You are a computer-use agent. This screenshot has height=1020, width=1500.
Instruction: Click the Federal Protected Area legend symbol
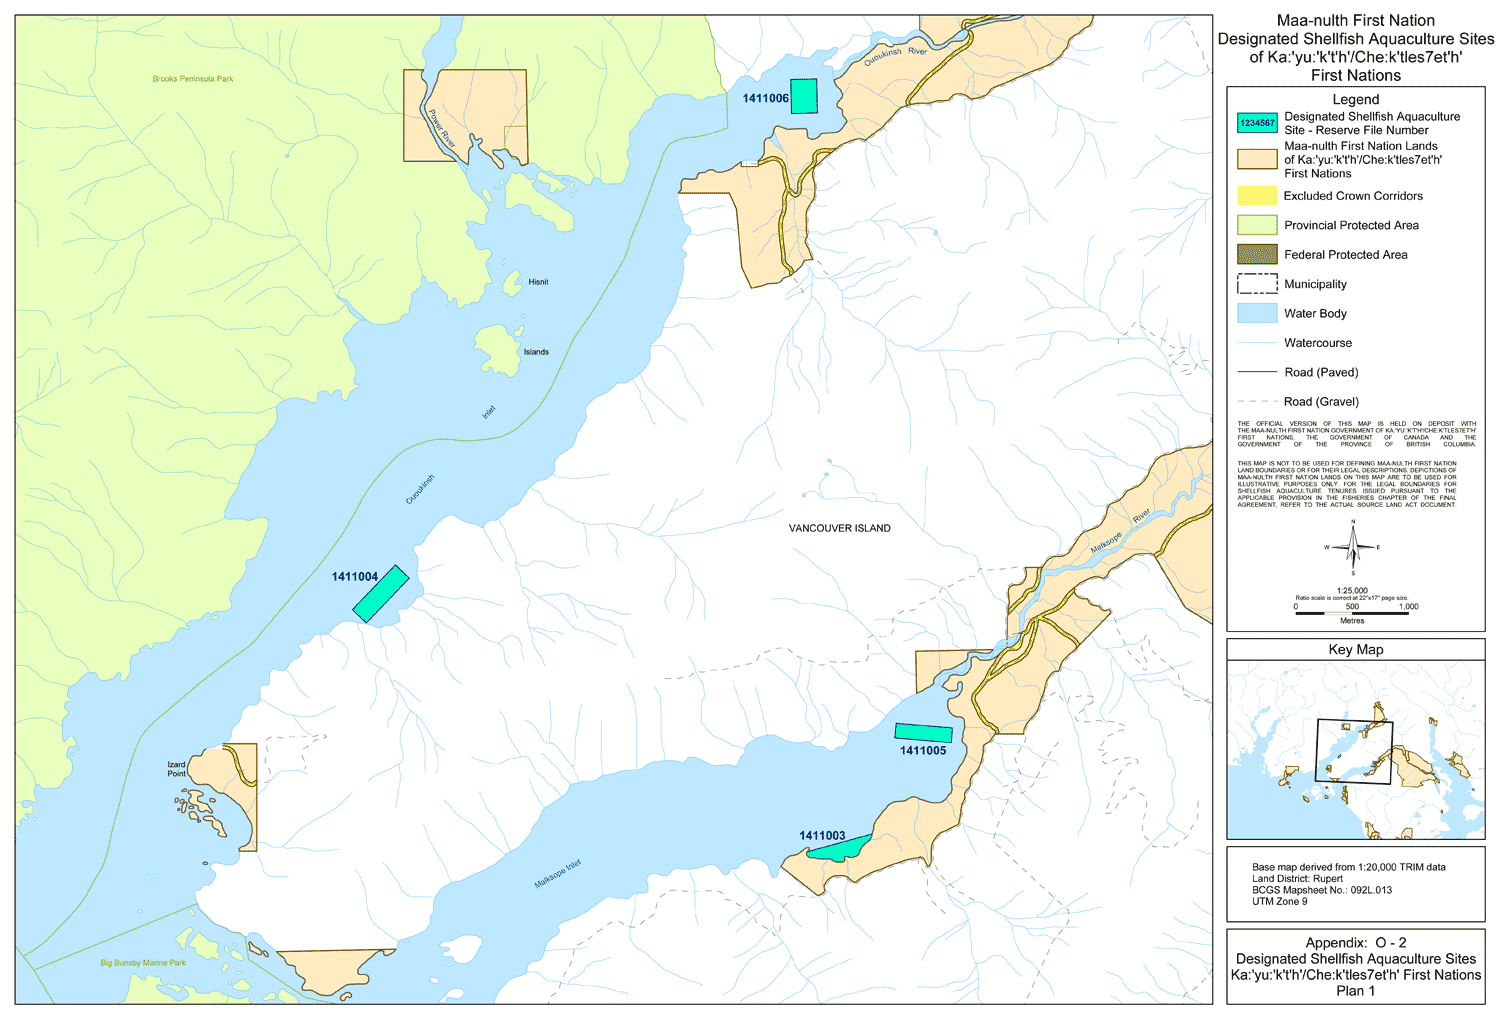click(1257, 255)
